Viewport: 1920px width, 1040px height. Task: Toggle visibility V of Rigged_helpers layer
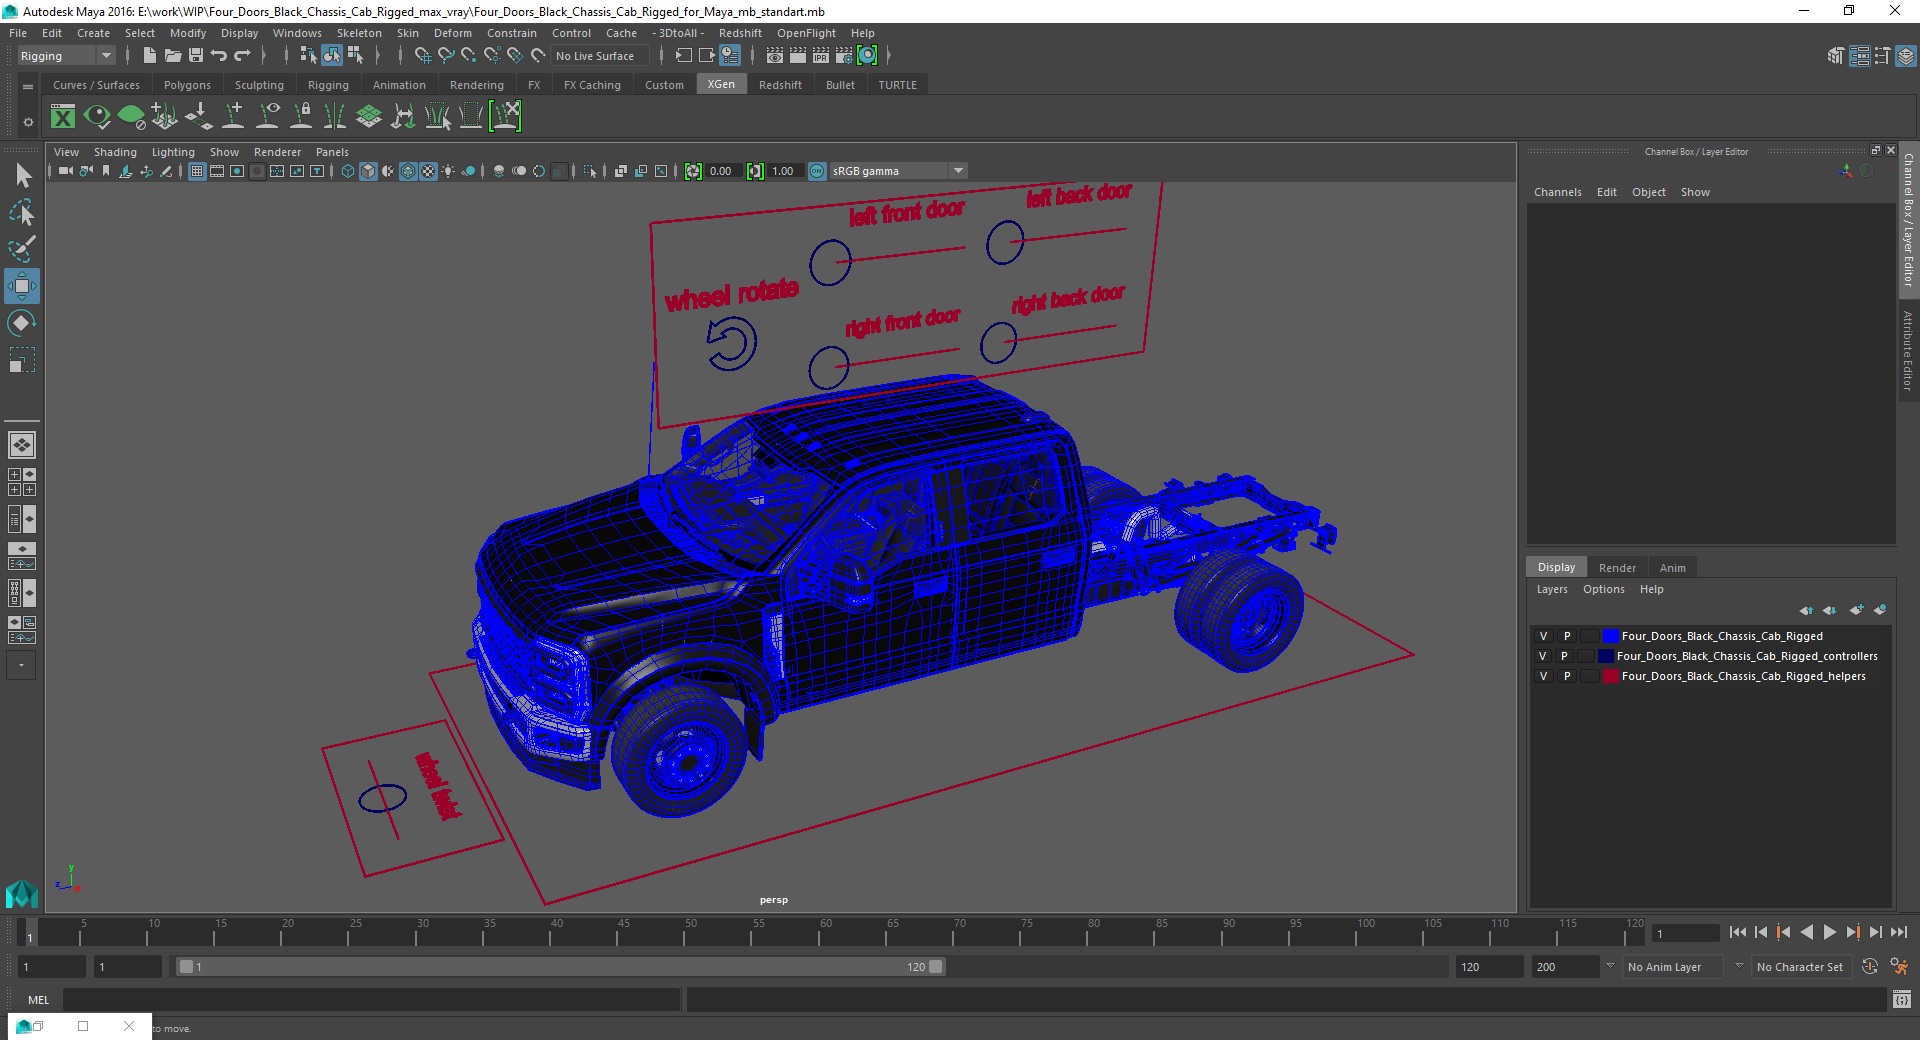tap(1543, 676)
